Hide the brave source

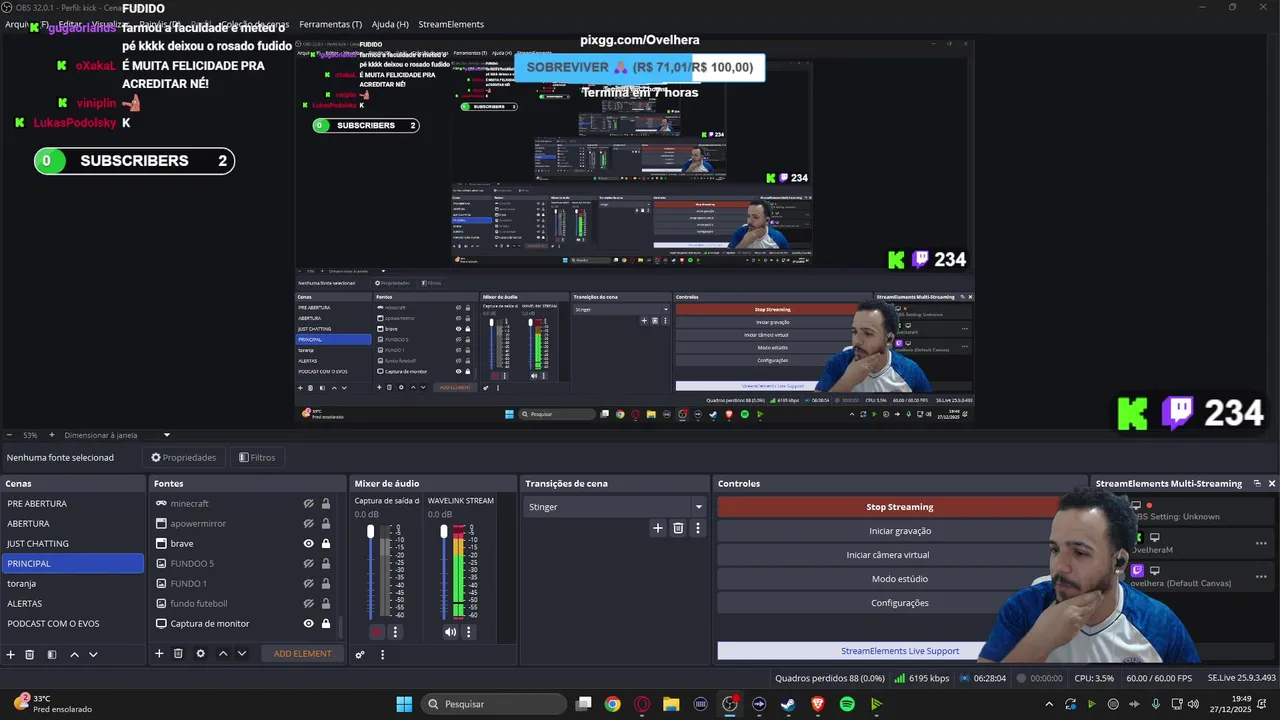tap(309, 543)
